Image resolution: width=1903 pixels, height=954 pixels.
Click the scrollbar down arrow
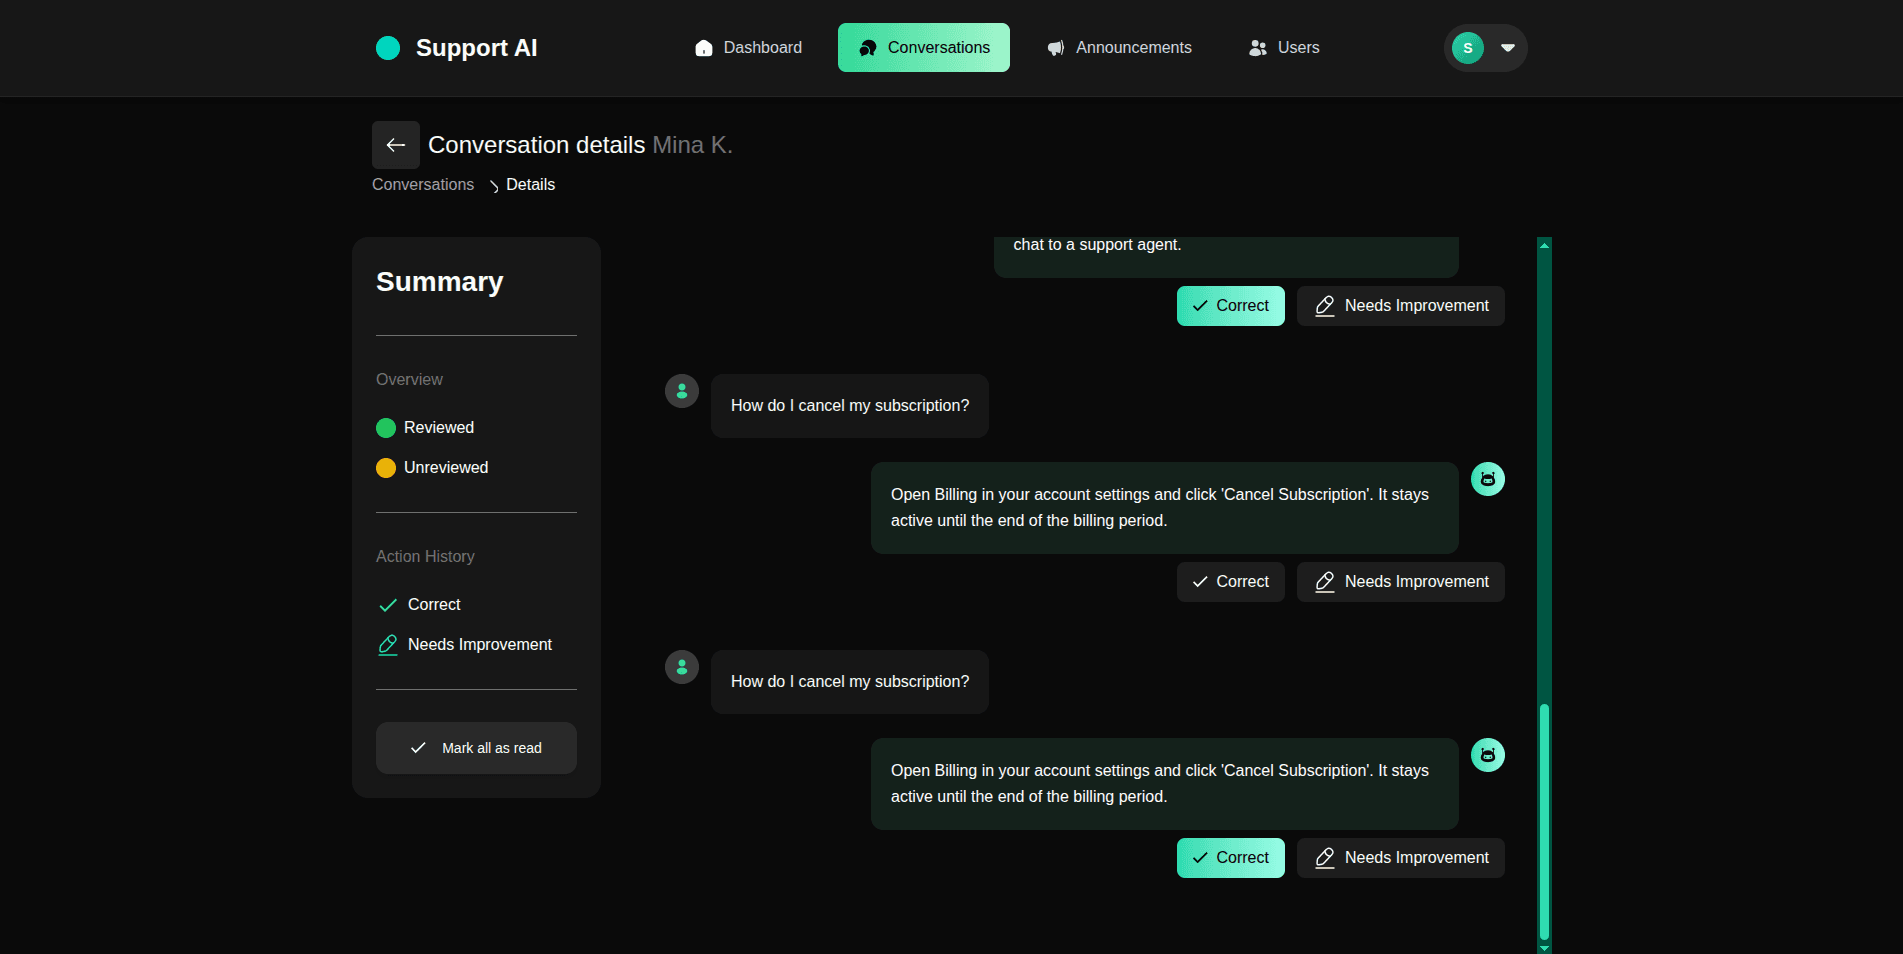pos(1544,947)
